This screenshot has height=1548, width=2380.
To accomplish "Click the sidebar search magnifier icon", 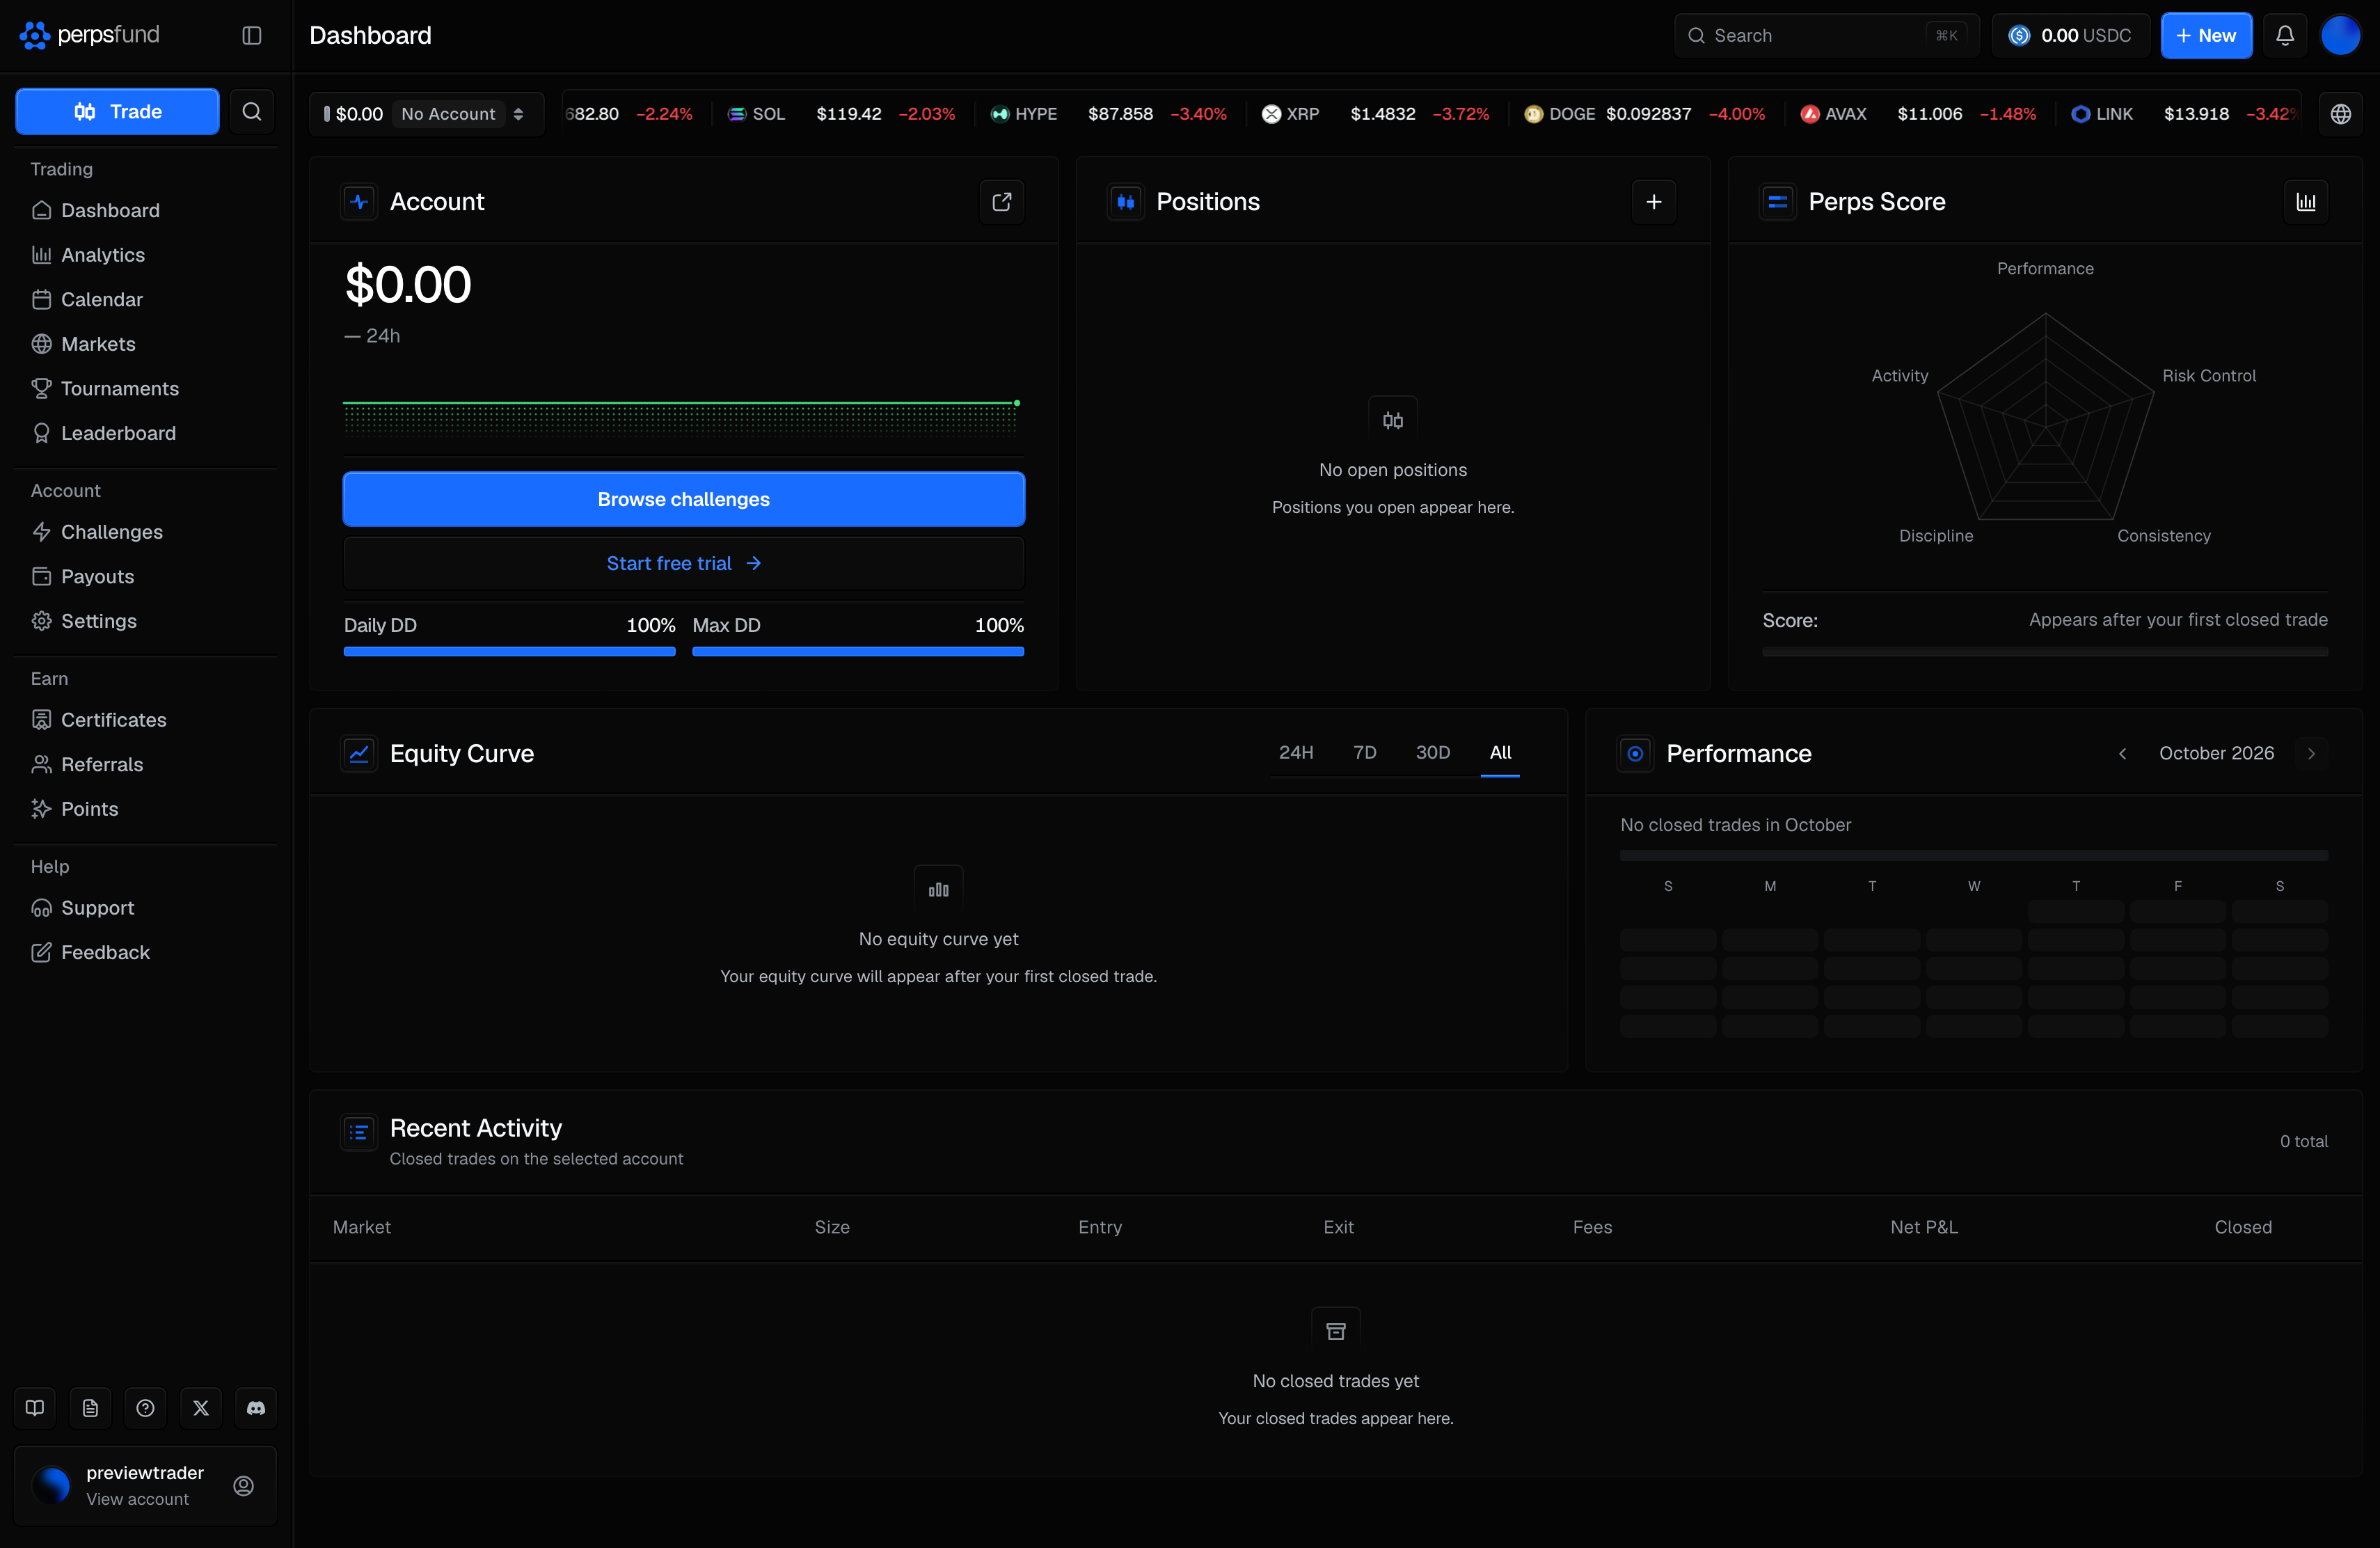I will point(252,111).
